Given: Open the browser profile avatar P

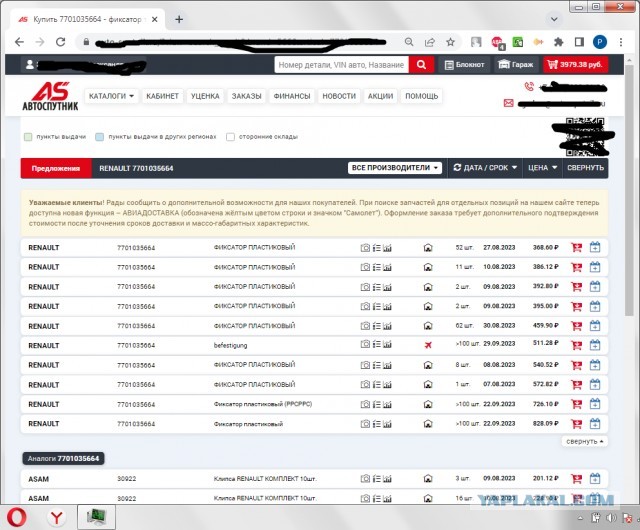Looking at the screenshot, I should tap(600, 42).
